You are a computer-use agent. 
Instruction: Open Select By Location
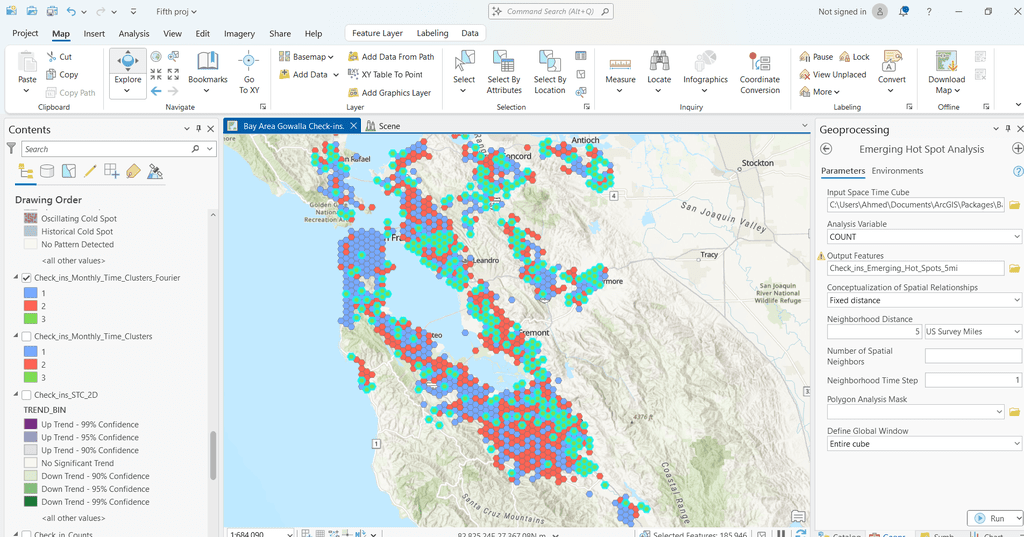549,72
